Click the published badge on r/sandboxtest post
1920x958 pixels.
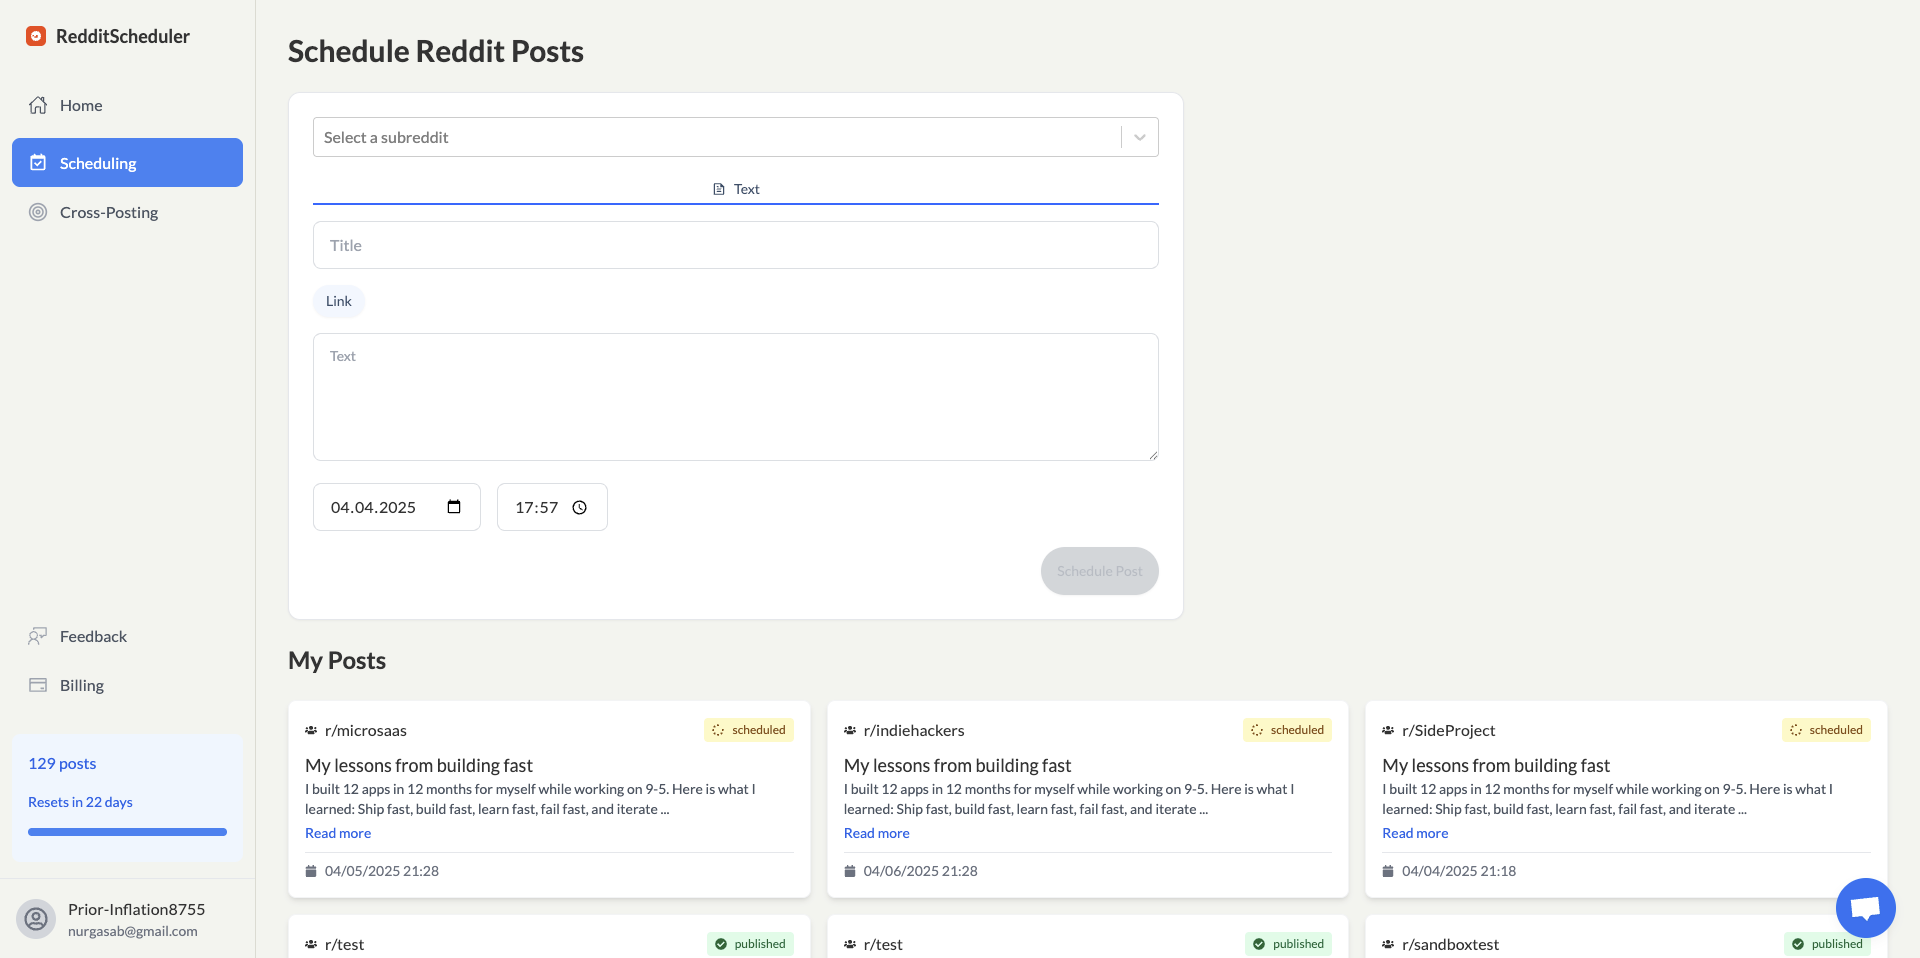[1827, 944]
